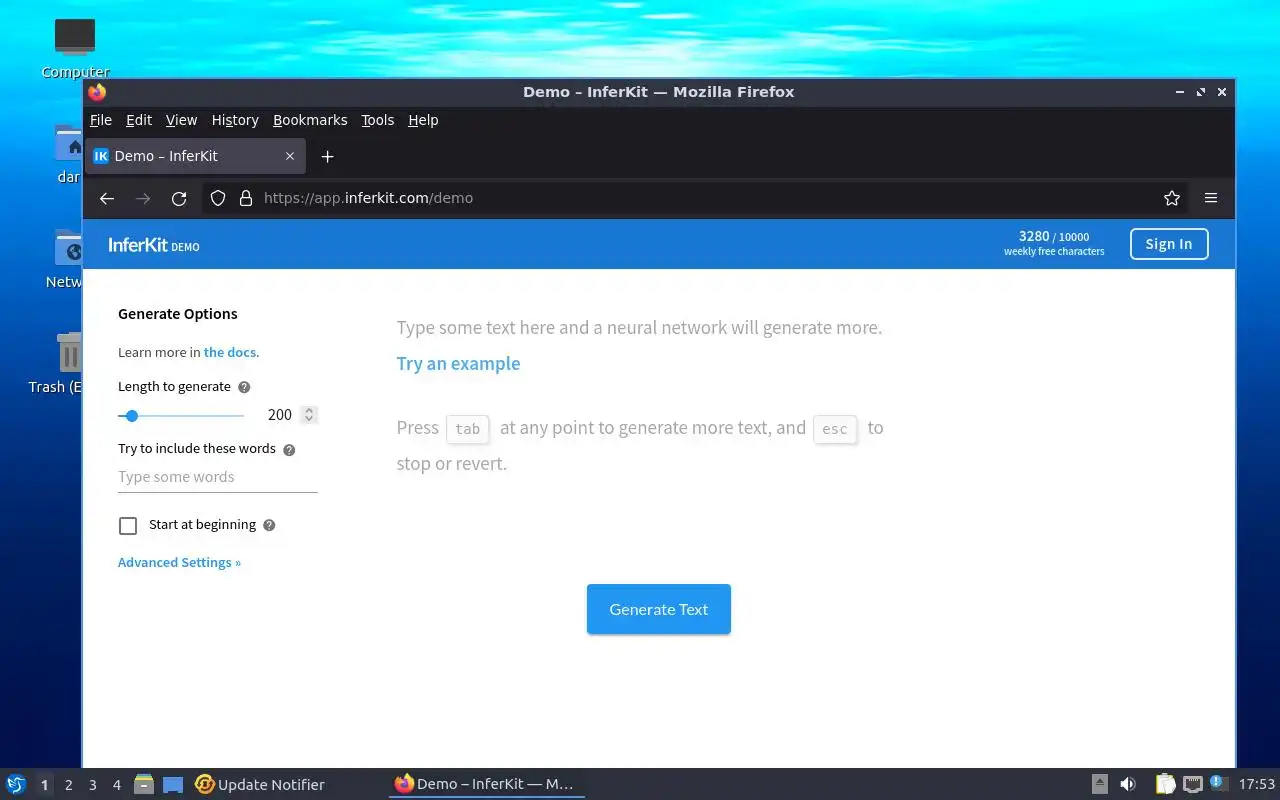Switch to workspace 4

117,785
